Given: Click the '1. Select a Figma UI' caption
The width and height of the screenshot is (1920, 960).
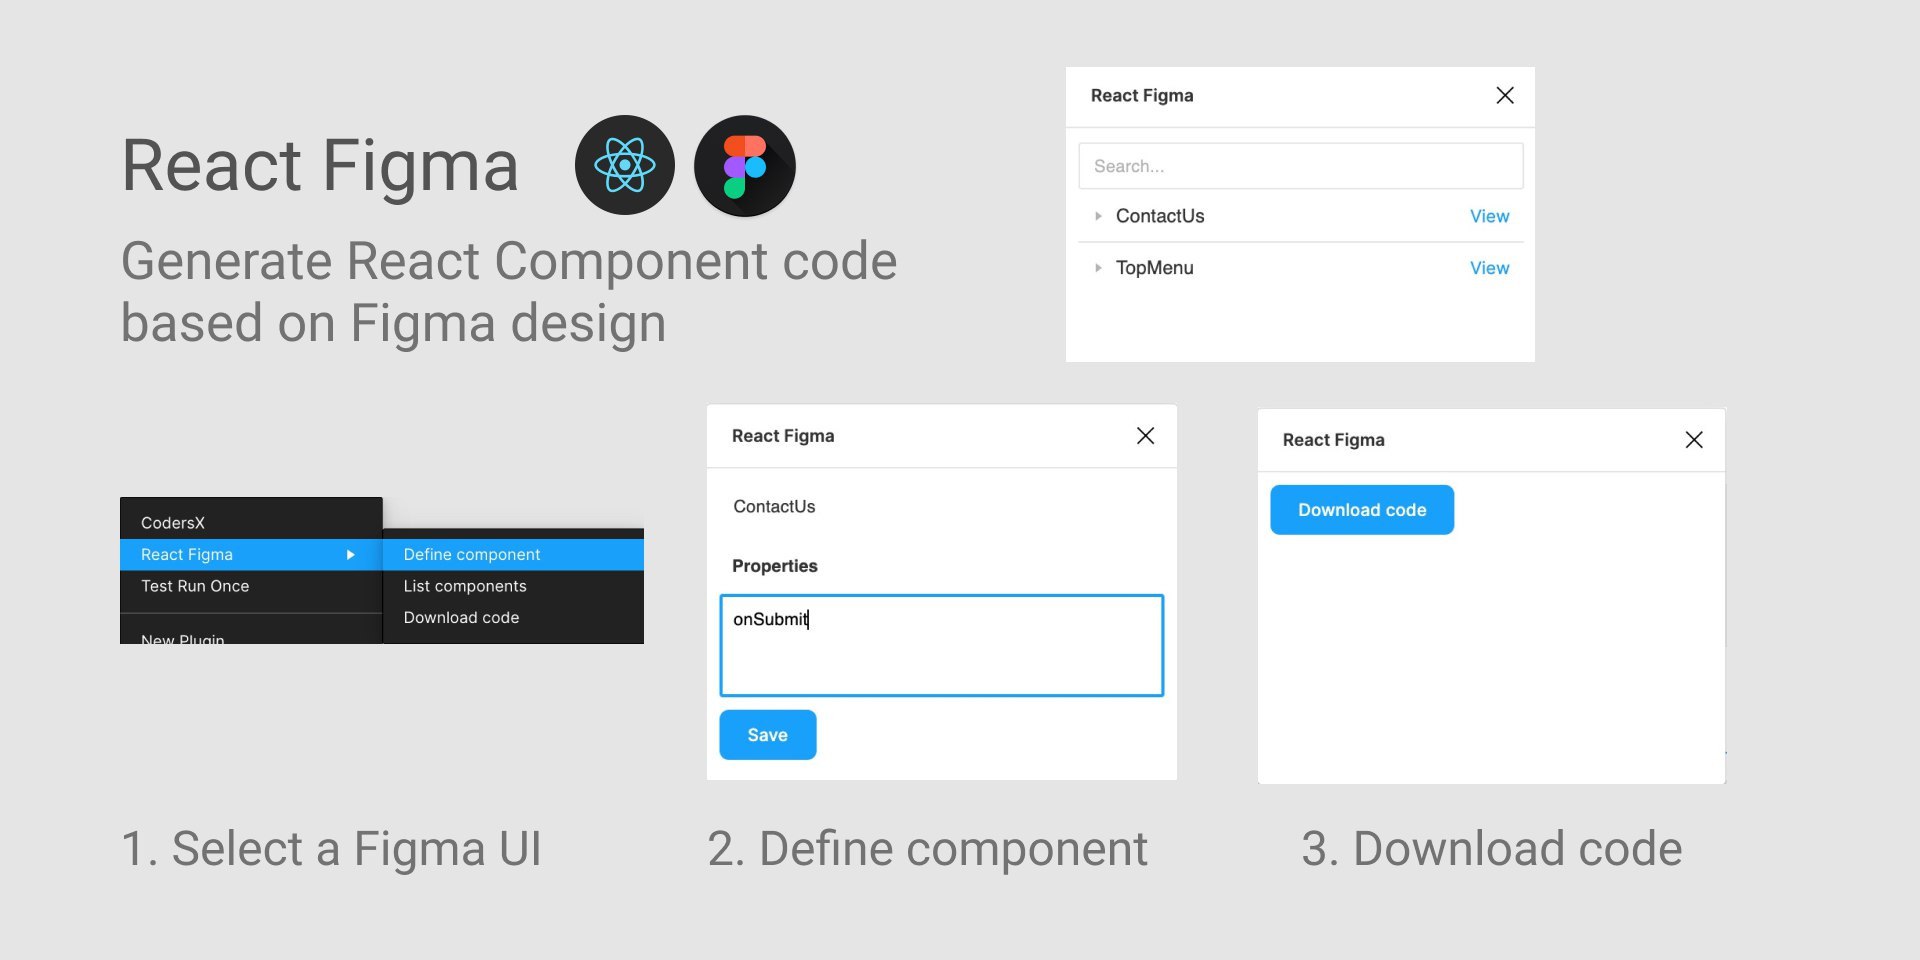Looking at the screenshot, I should click(x=331, y=849).
